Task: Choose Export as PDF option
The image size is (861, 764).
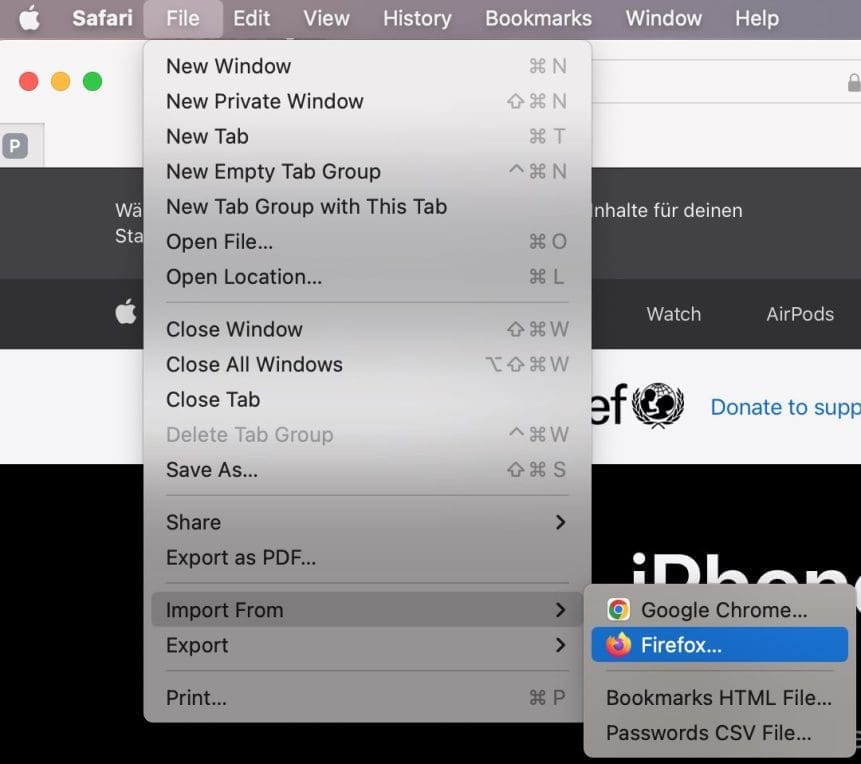Action: (x=241, y=558)
